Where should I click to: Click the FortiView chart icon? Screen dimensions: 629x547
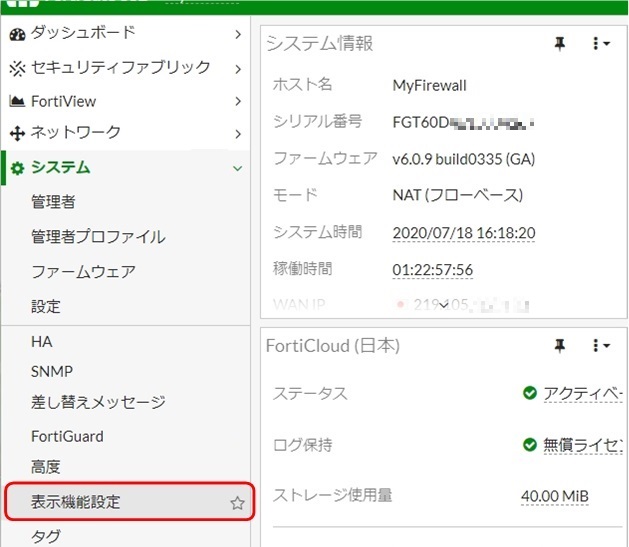click(17, 101)
